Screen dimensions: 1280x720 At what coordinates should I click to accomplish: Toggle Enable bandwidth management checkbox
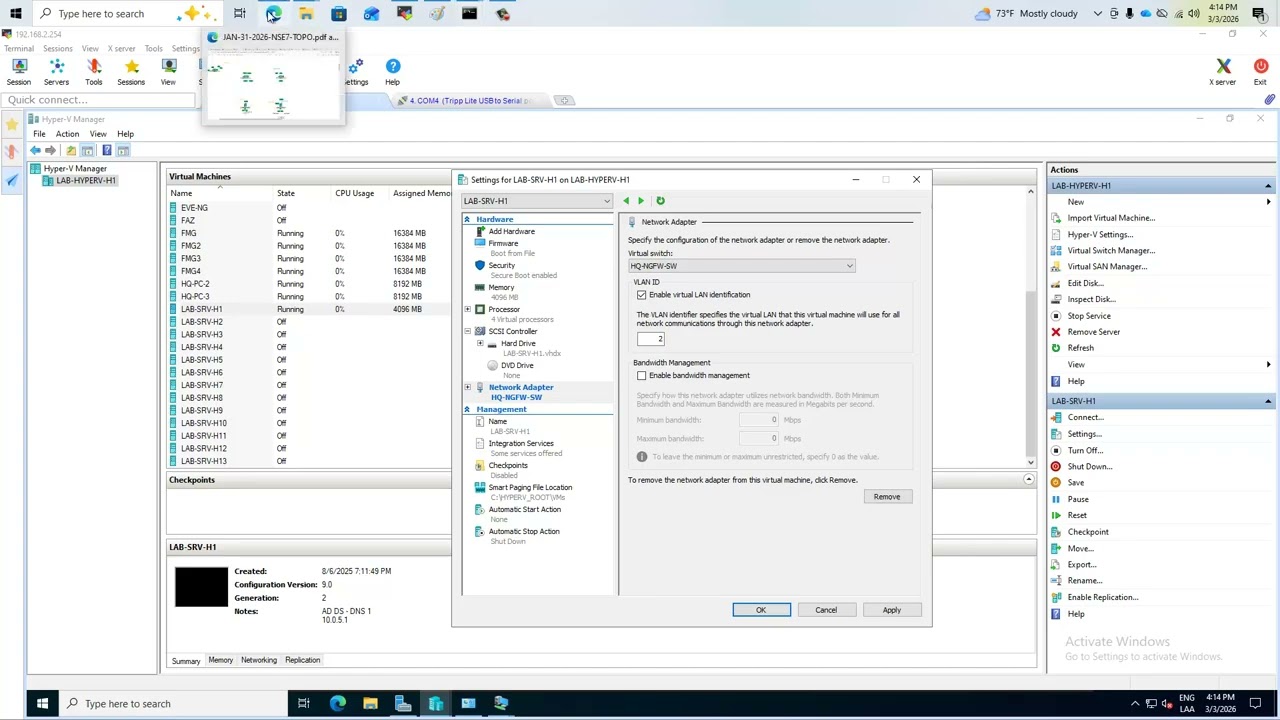click(x=642, y=376)
